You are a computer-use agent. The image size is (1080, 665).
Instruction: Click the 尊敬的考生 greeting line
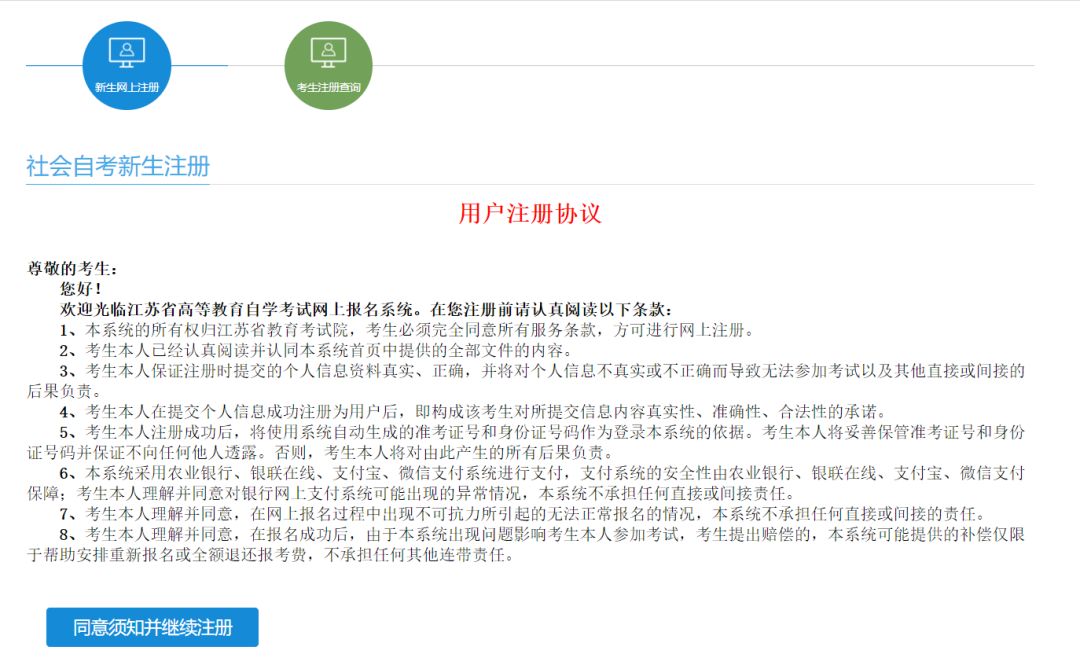click(72, 268)
